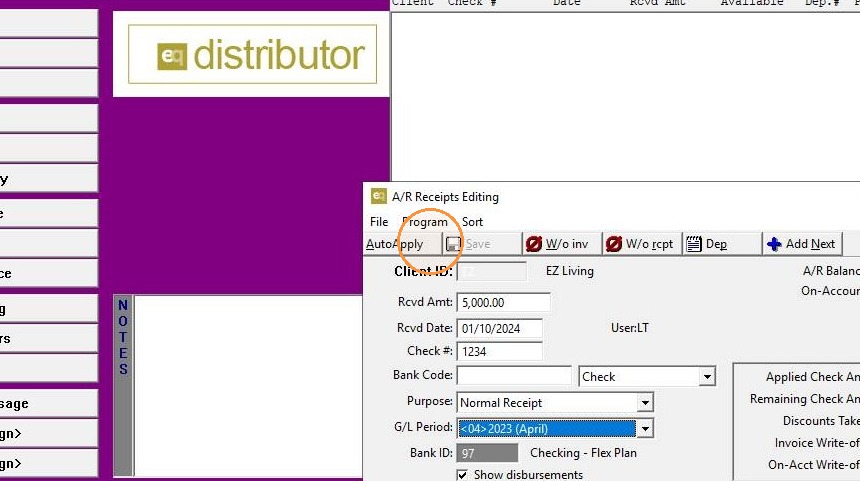Expand the G/L Period dropdown arrow

point(645,428)
